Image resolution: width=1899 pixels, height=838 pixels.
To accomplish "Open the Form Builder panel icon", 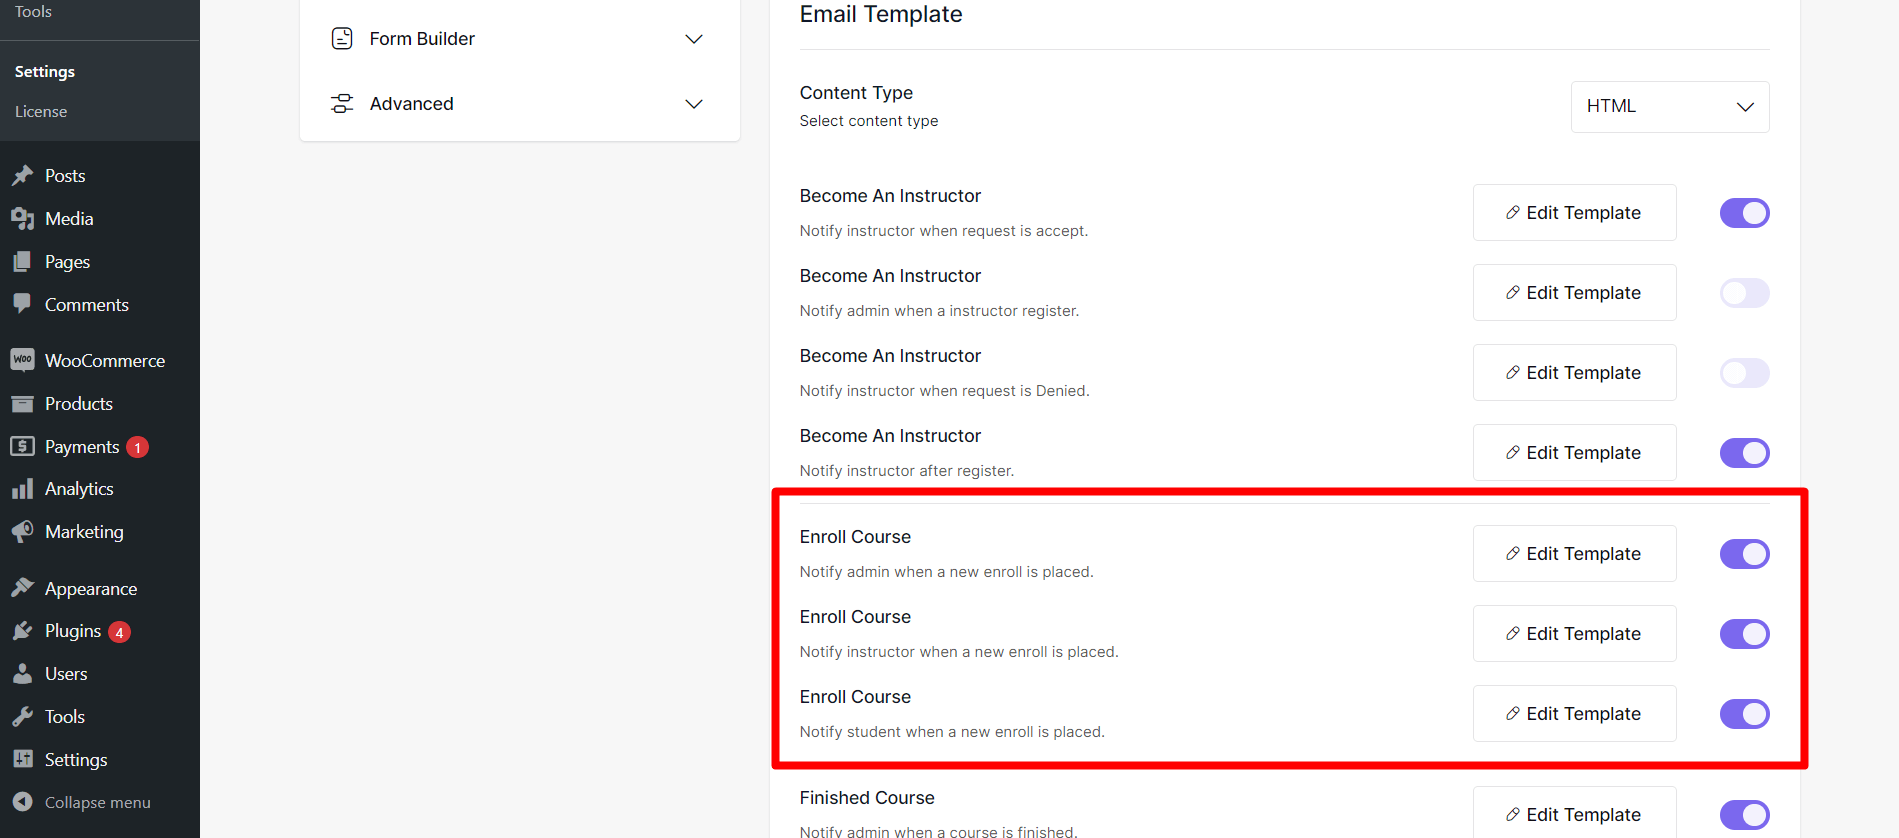I will 342,38.
